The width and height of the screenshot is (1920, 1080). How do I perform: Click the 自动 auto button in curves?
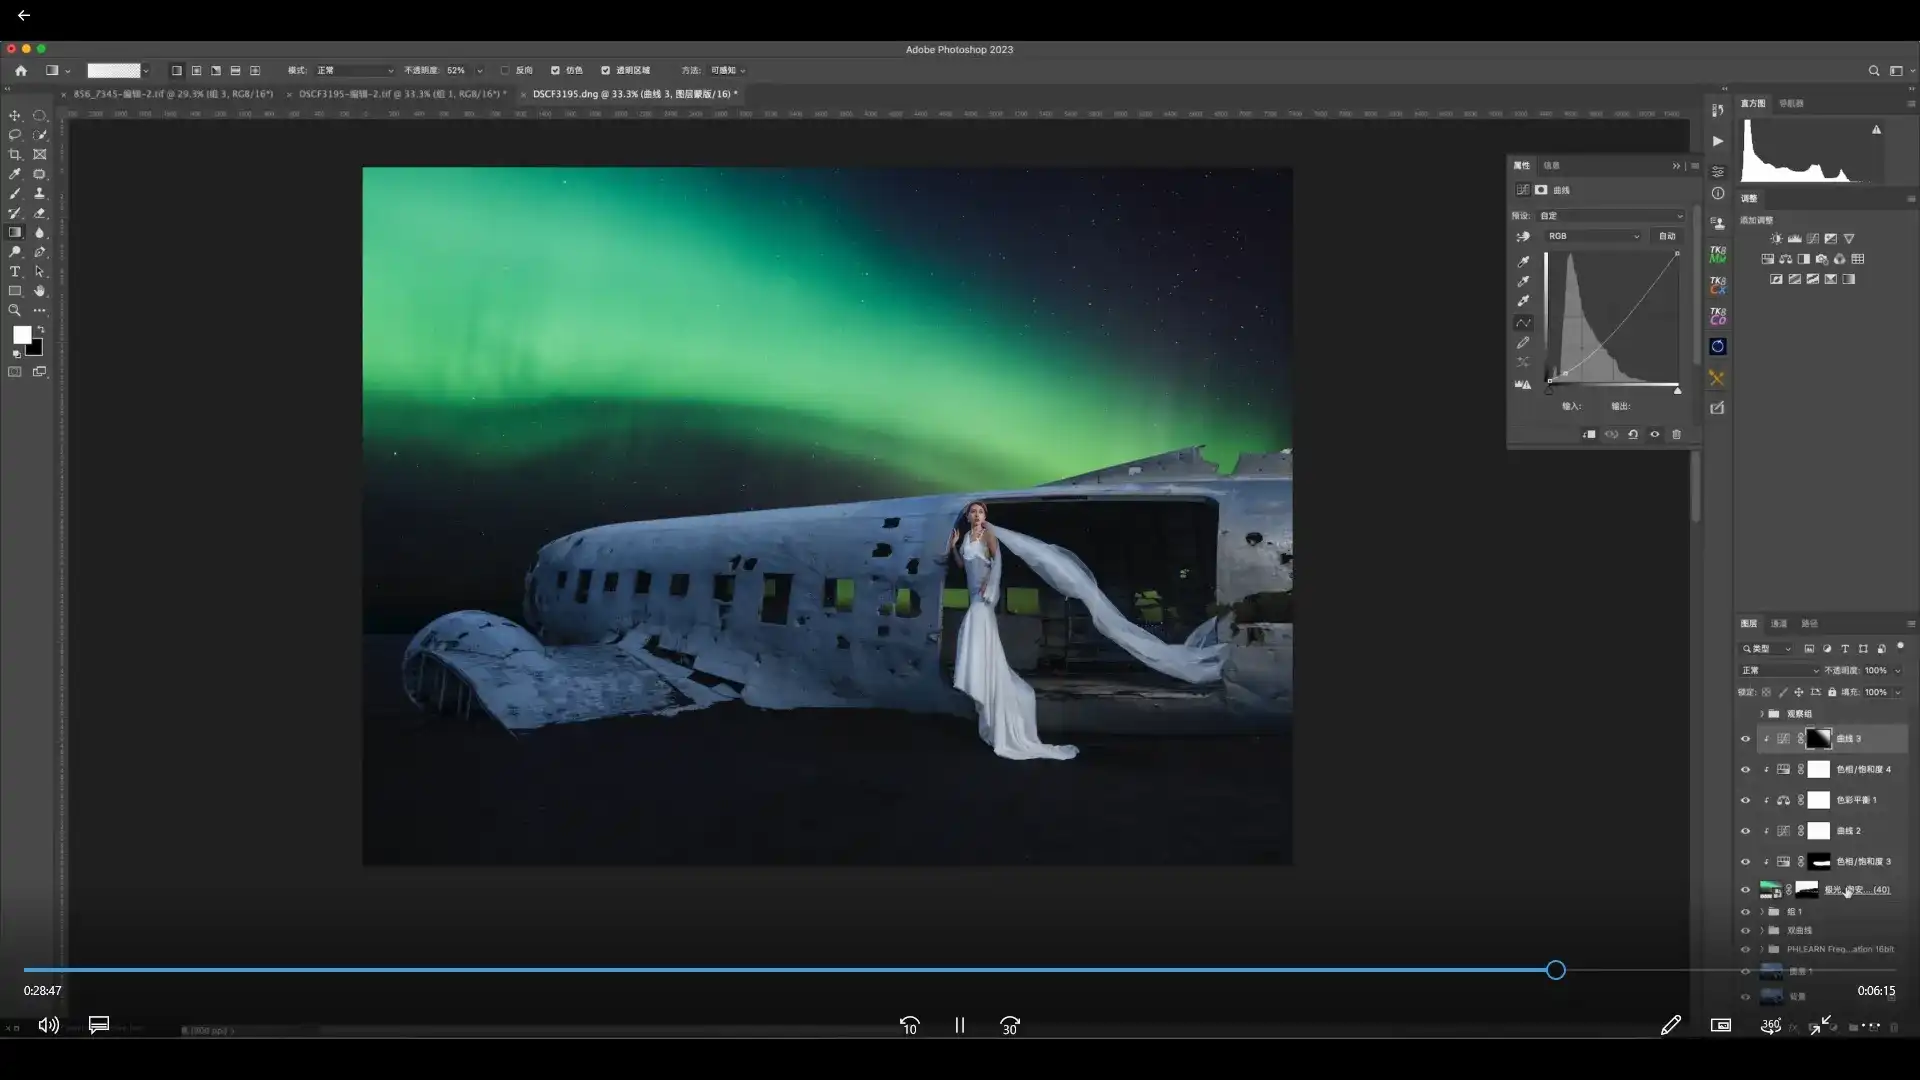(1668, 237)
